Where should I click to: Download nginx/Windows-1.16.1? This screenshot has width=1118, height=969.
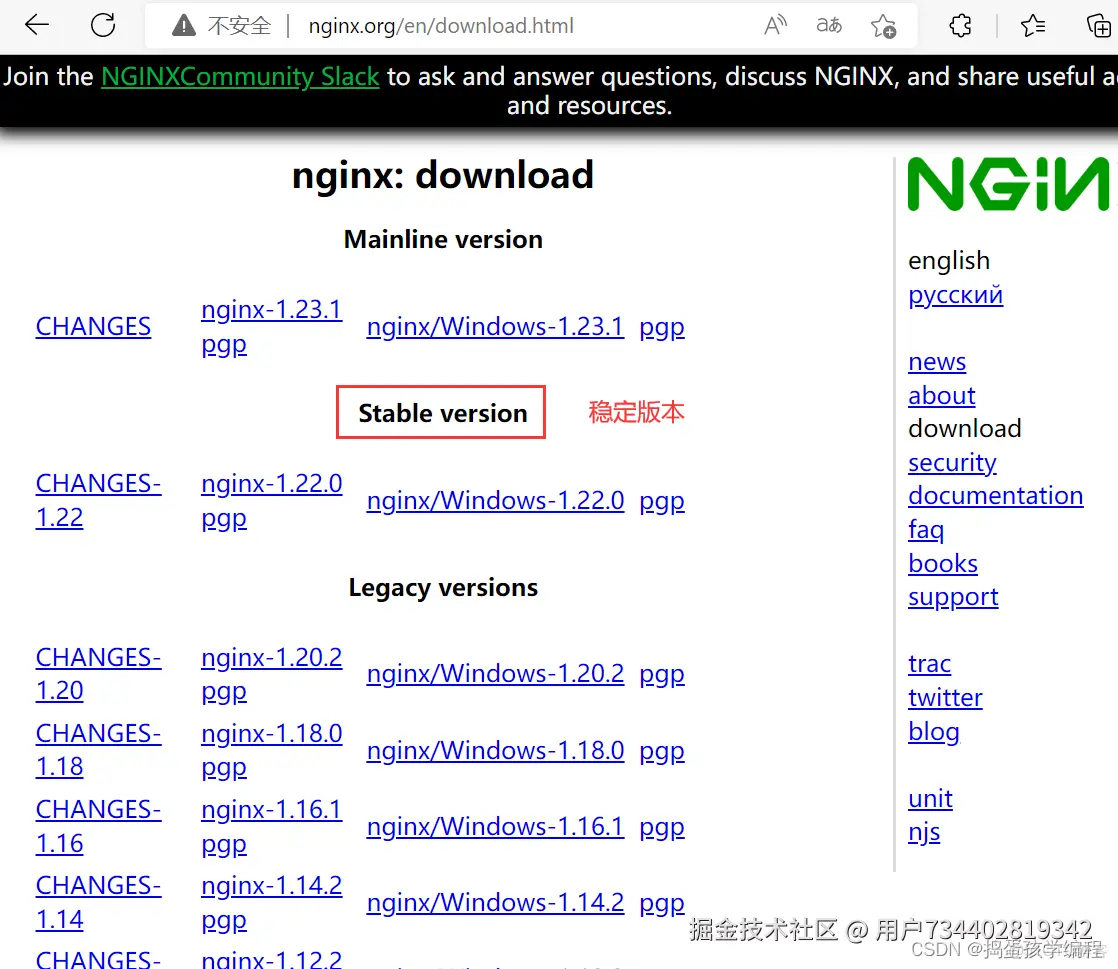496,827
